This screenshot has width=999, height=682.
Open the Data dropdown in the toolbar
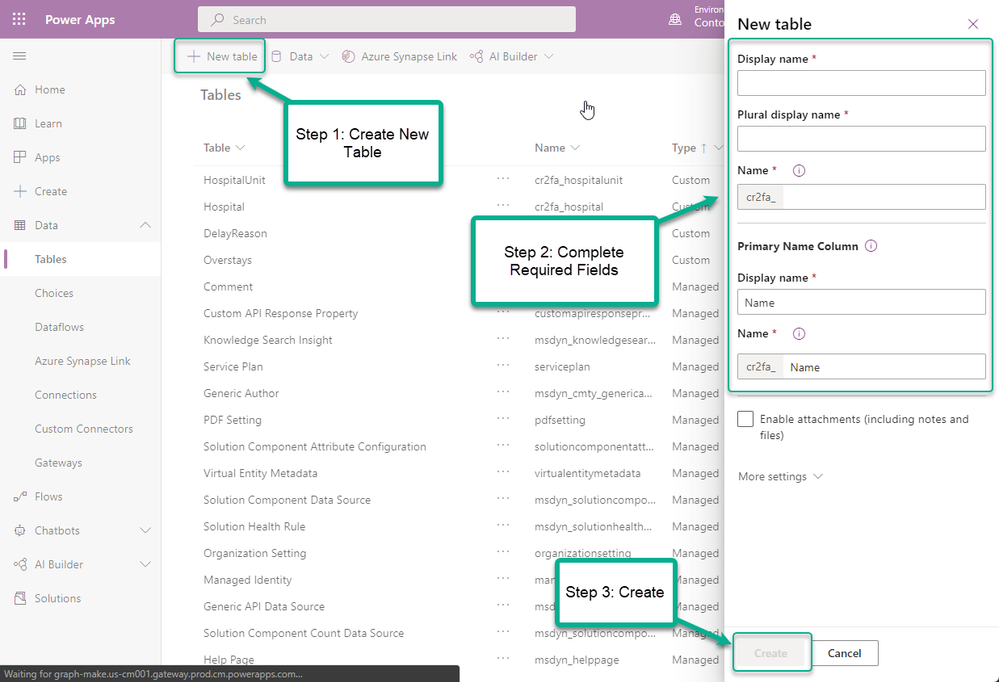tap(324, 56)
